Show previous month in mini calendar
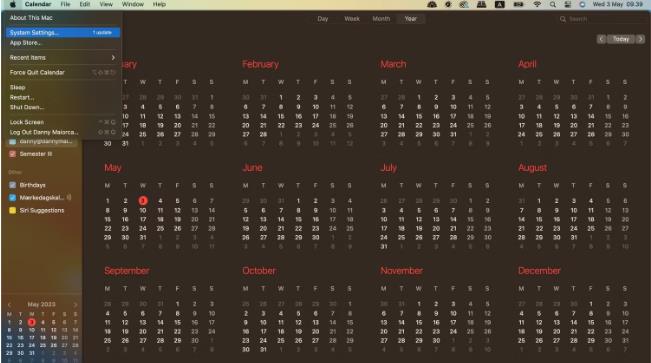This screenshot has width=651, height=363. (x=9, y=304)
